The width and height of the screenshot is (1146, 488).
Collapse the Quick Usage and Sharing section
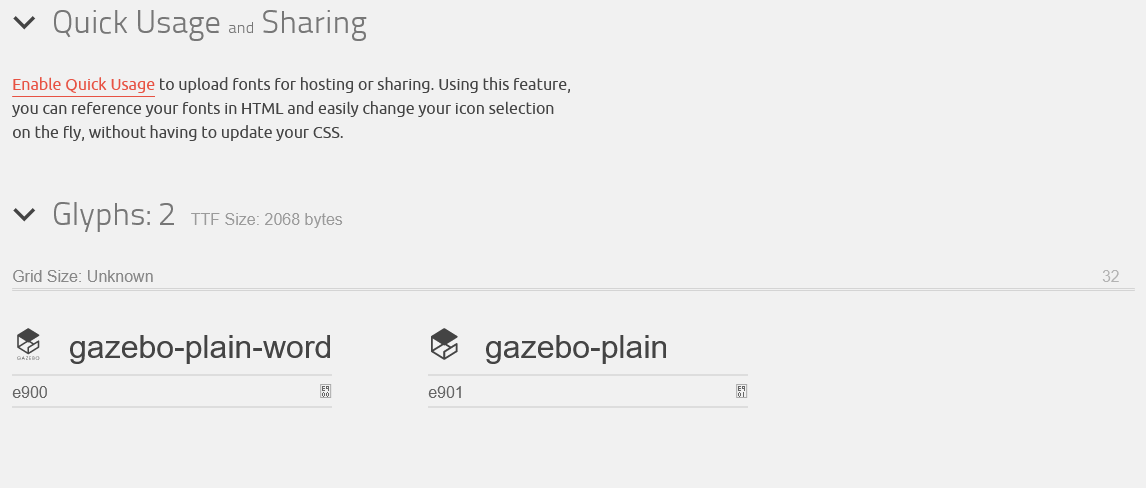pyautogui.click(x=24, y=22)
